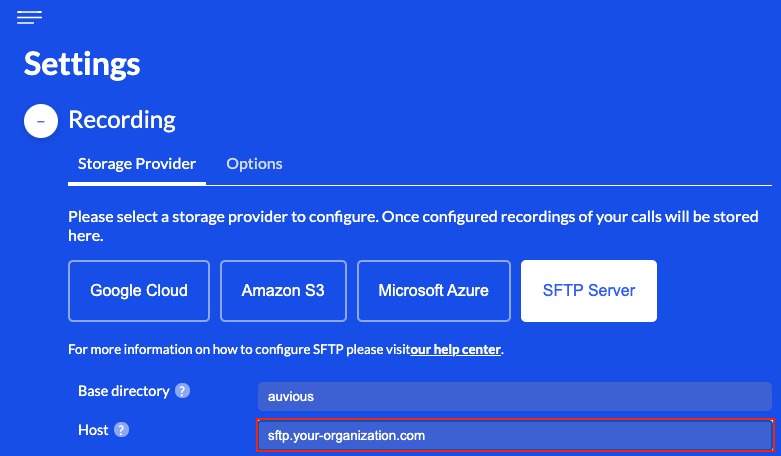Select the SFTP Server provider
This screenshot has width=781, height=456.
click(589, 291)
